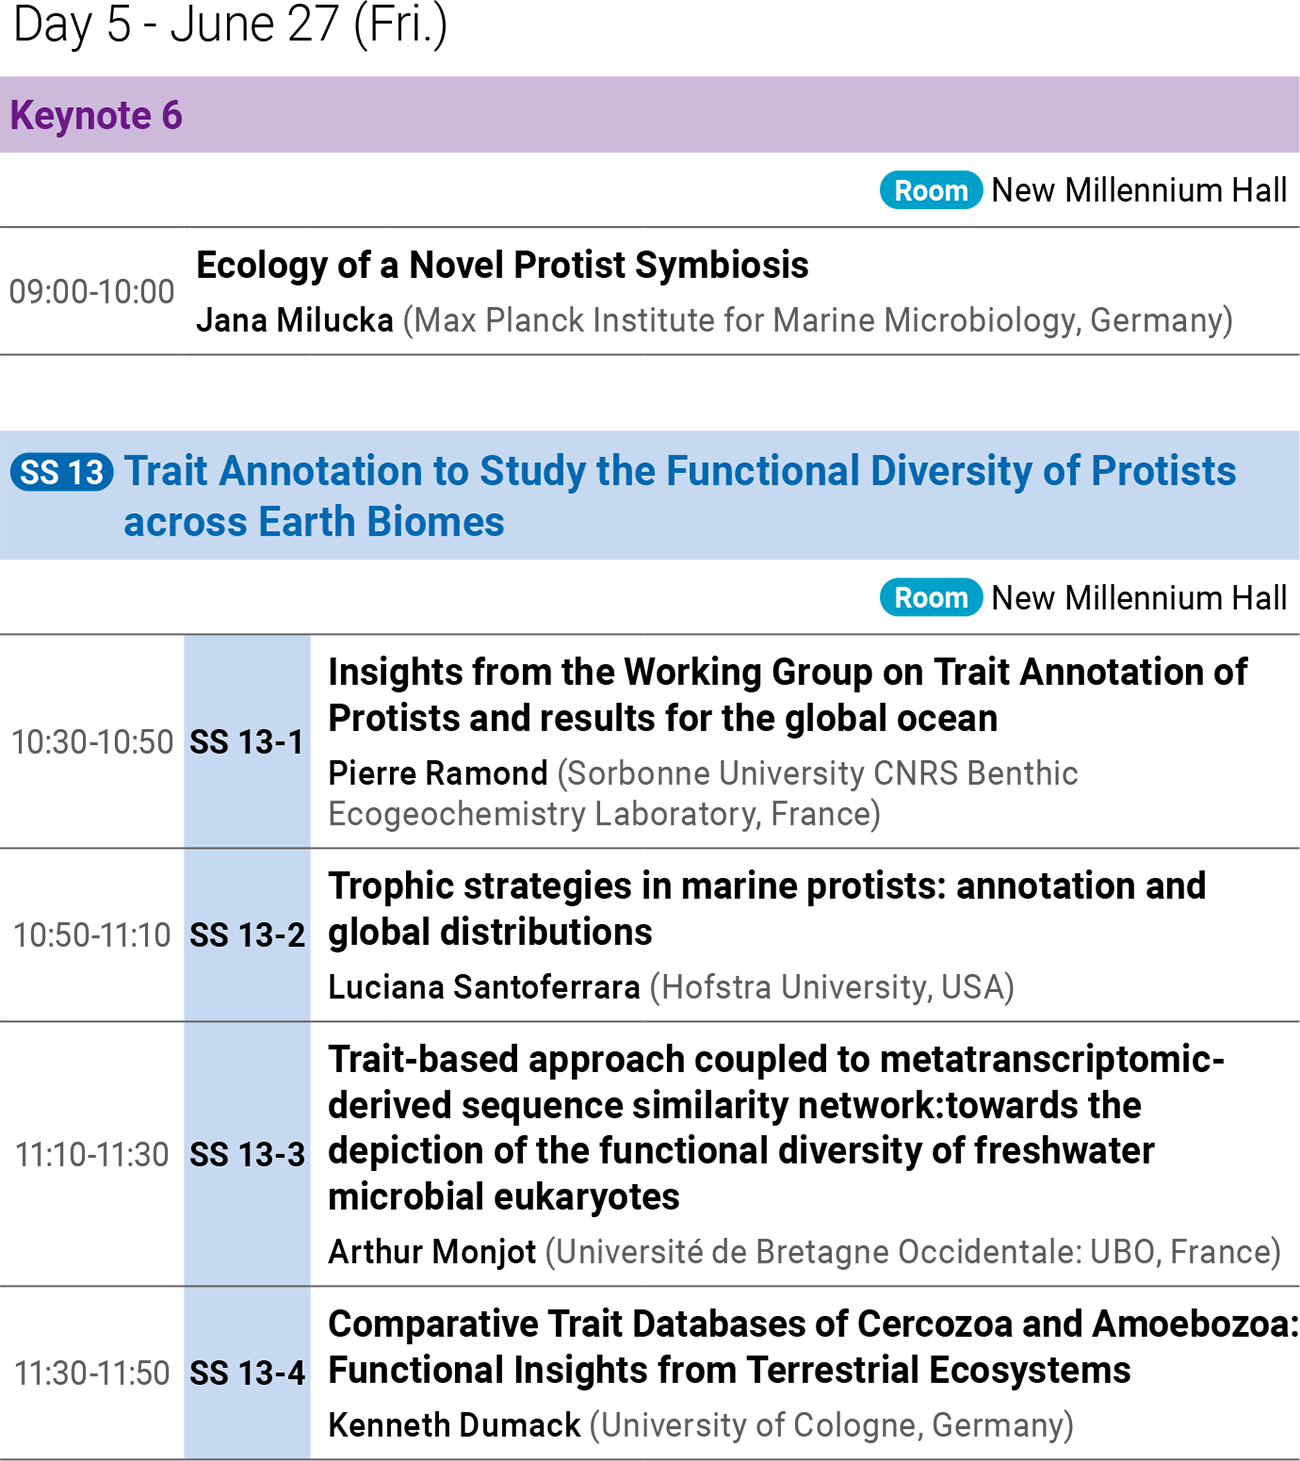Click speaker name Kenneth Dumack
Image resolution: width=1300 pixels, height=1461 pixels.
(x=454, y=1425)
